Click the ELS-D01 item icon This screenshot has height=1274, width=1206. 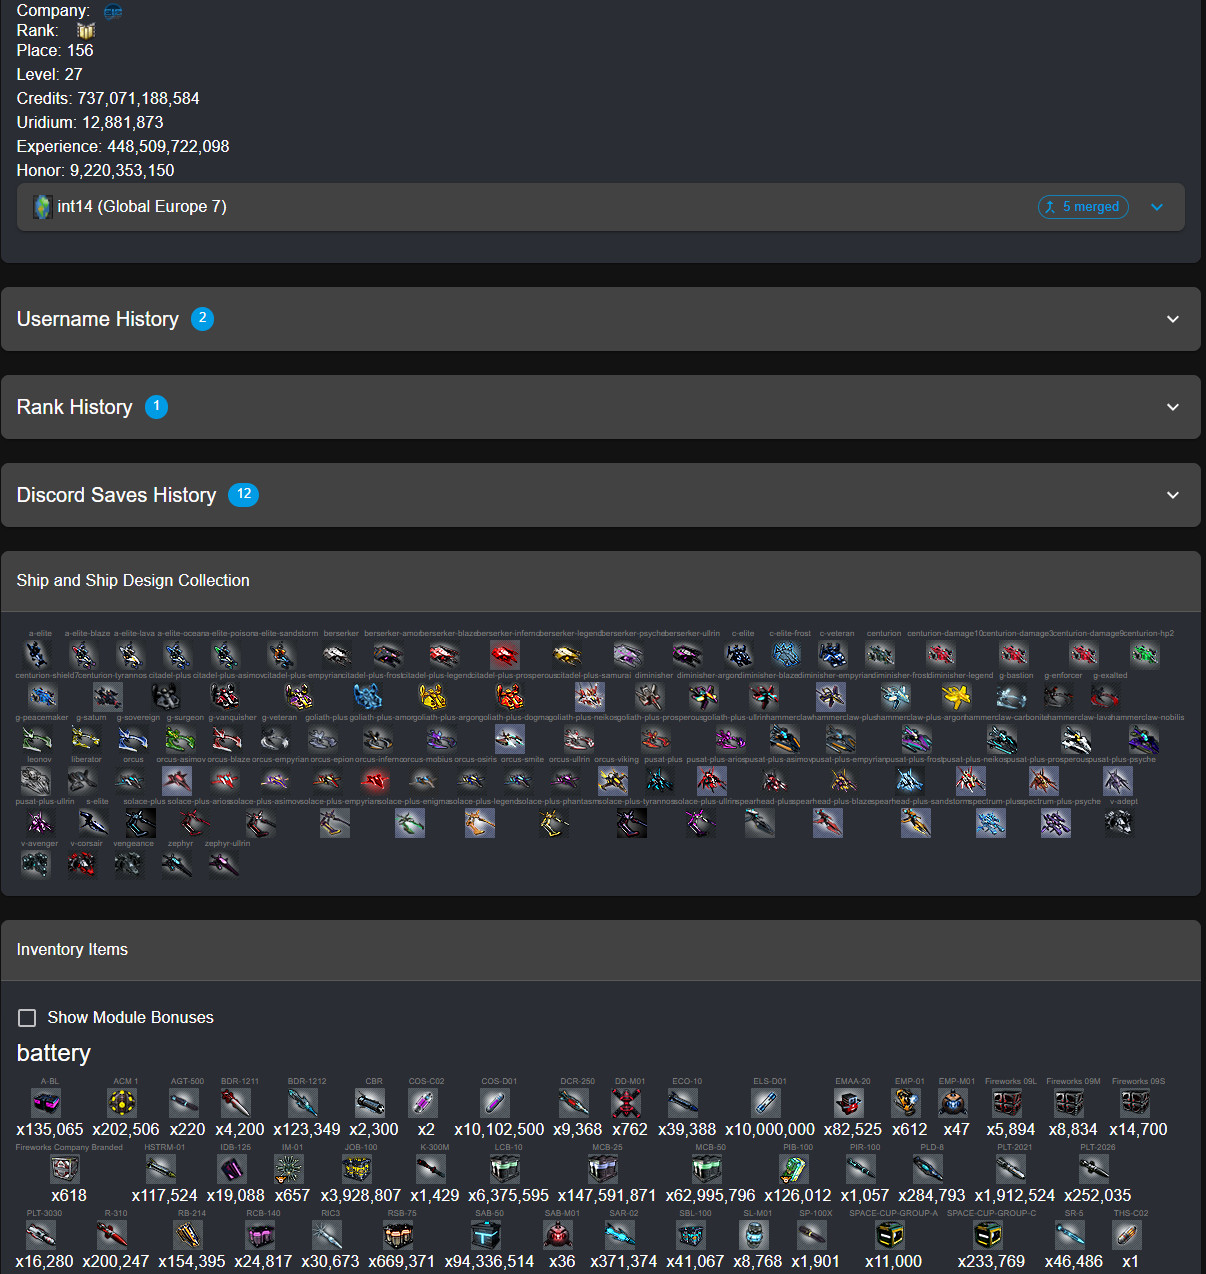tap(766, 1102)
